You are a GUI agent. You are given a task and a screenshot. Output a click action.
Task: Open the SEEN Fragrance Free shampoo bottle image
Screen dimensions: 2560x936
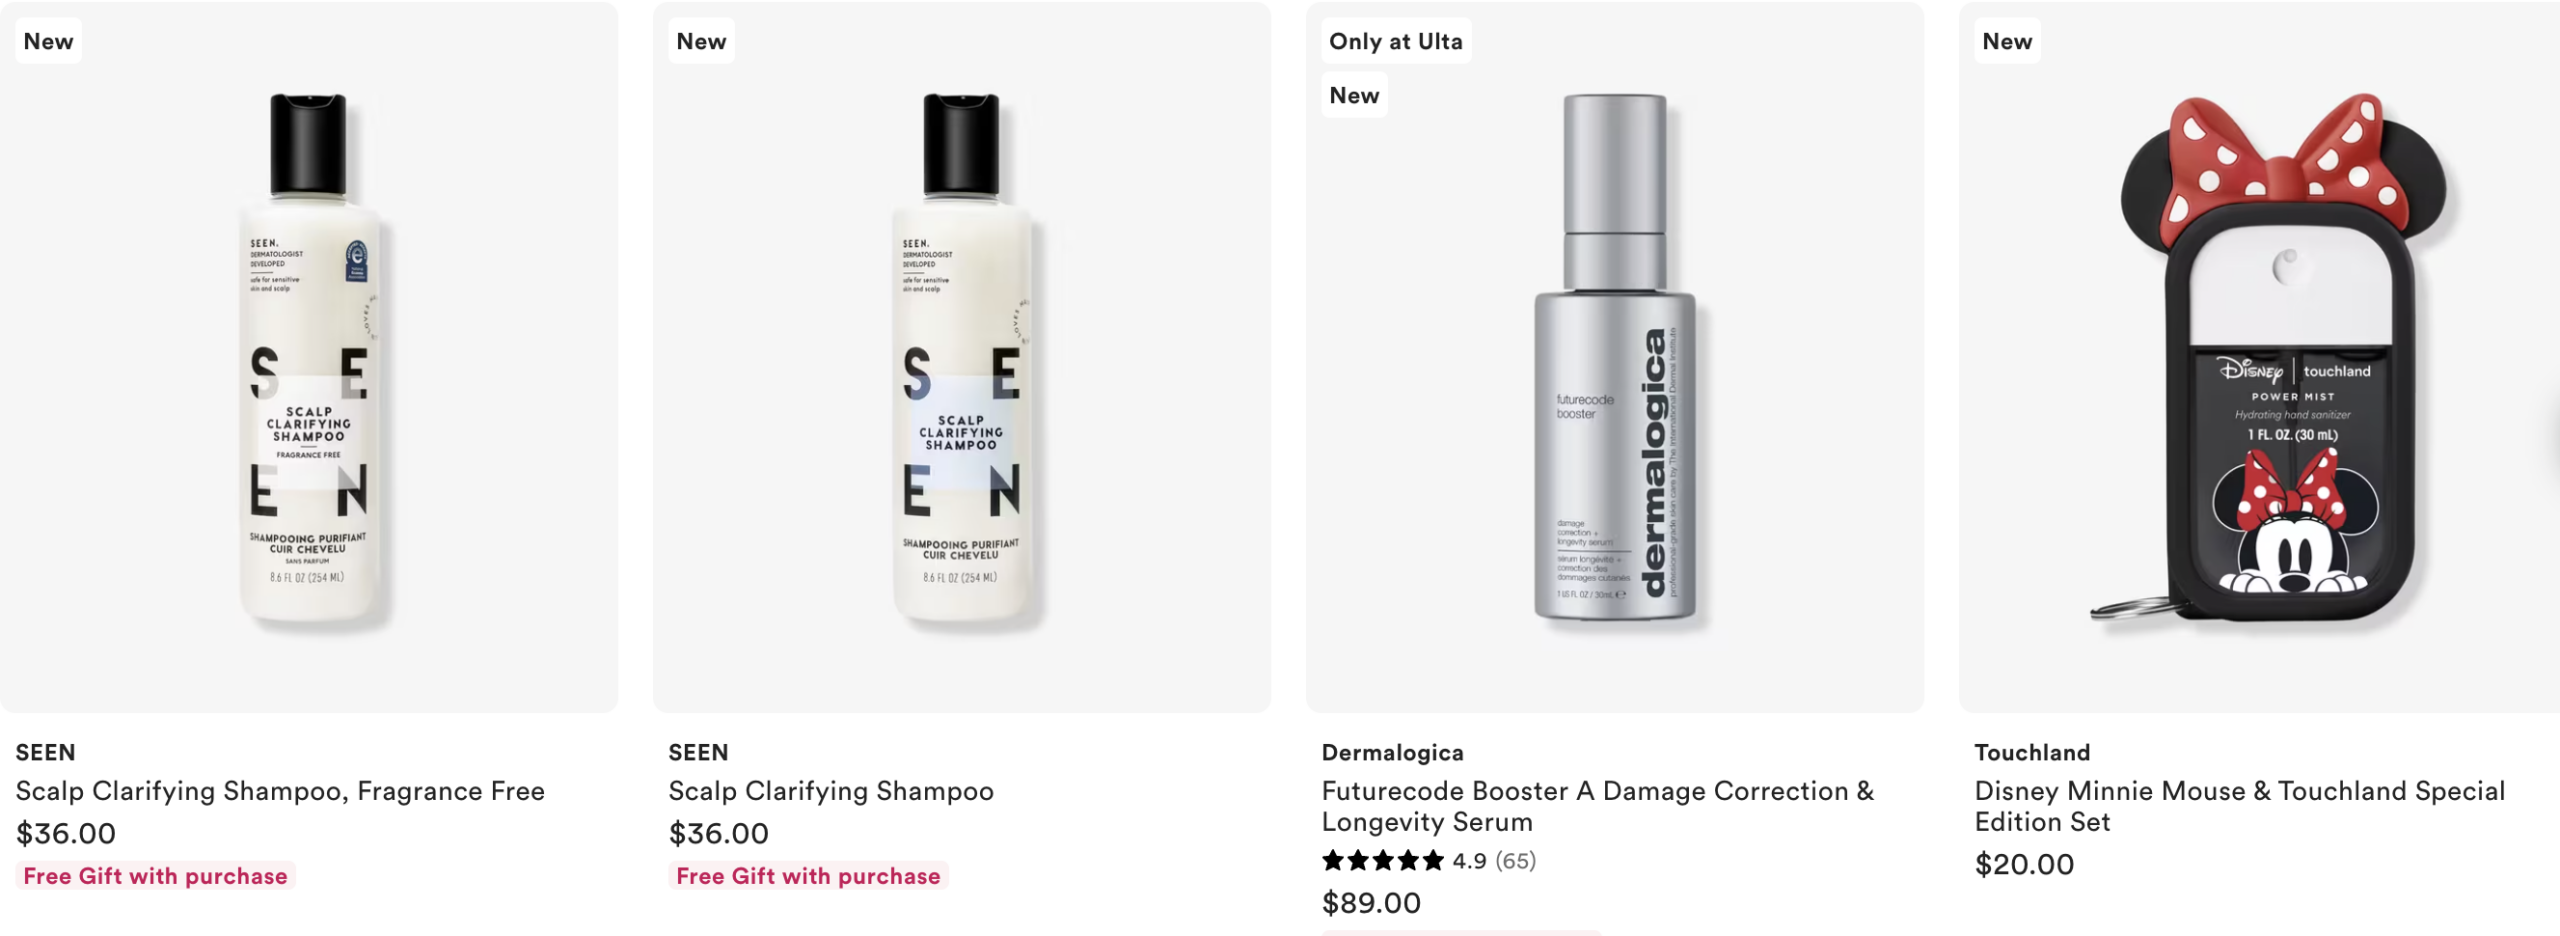[309, 357]
